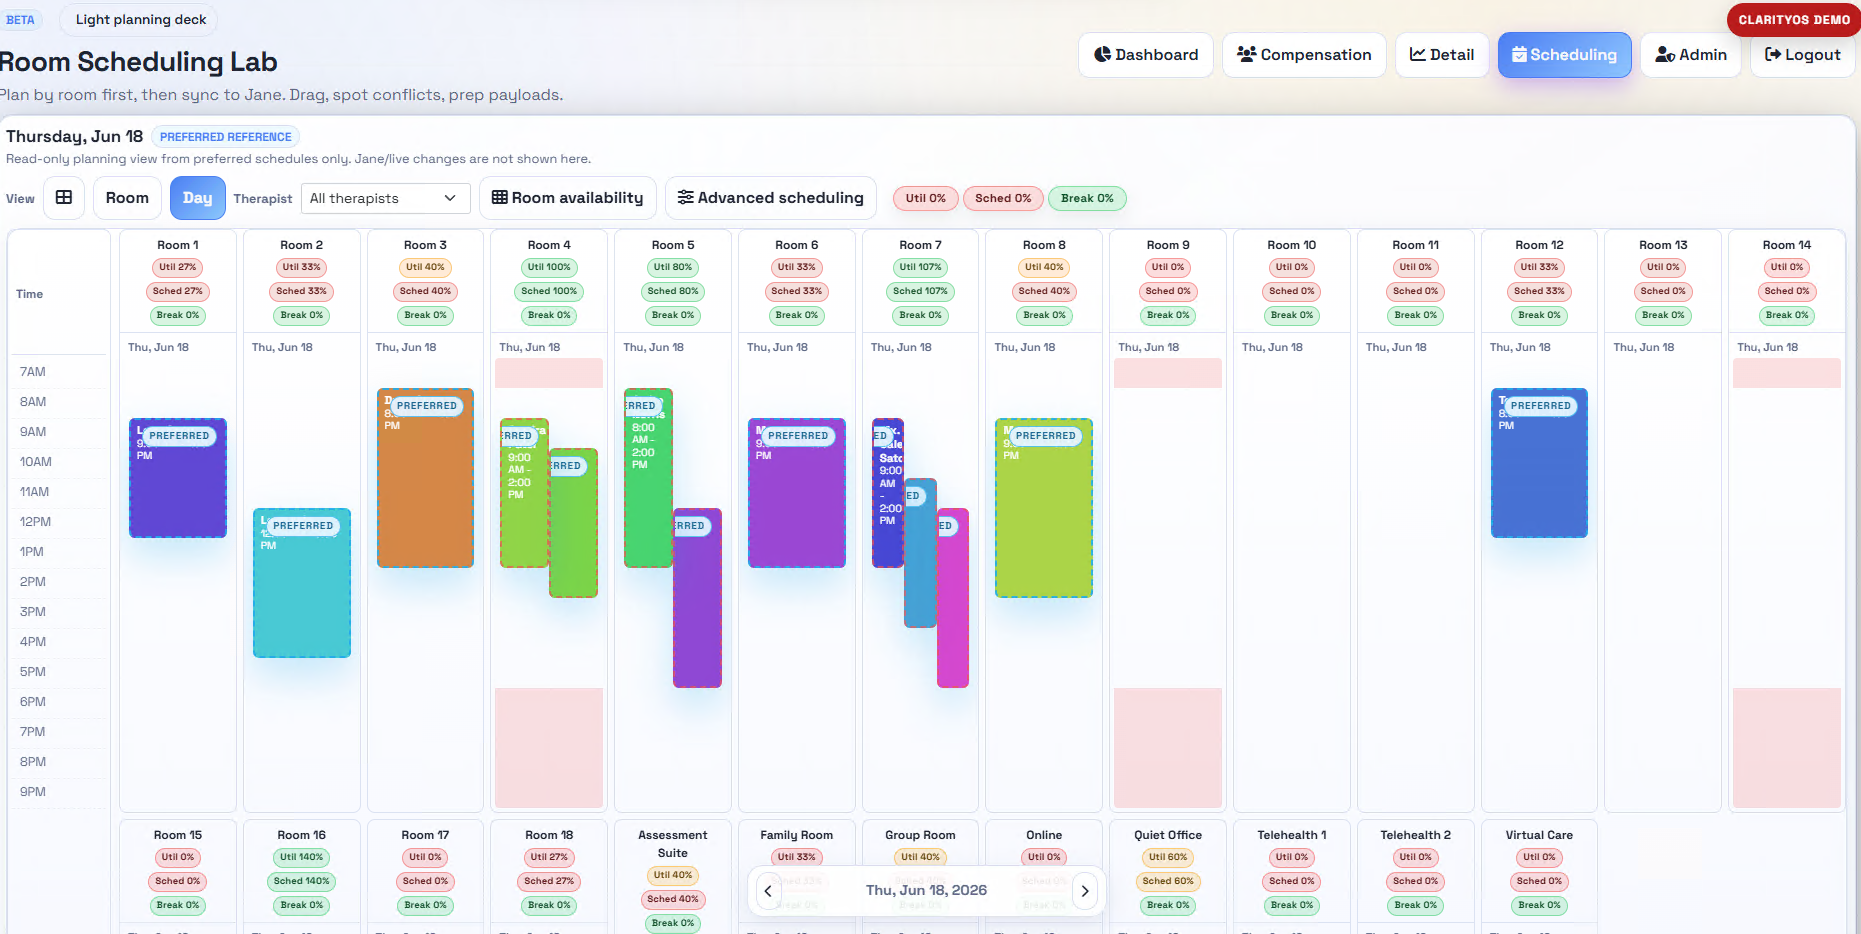Open the Dashboard page
Image resolution: width=1861 pixels, height=934 pixels.
point(1145,55)
